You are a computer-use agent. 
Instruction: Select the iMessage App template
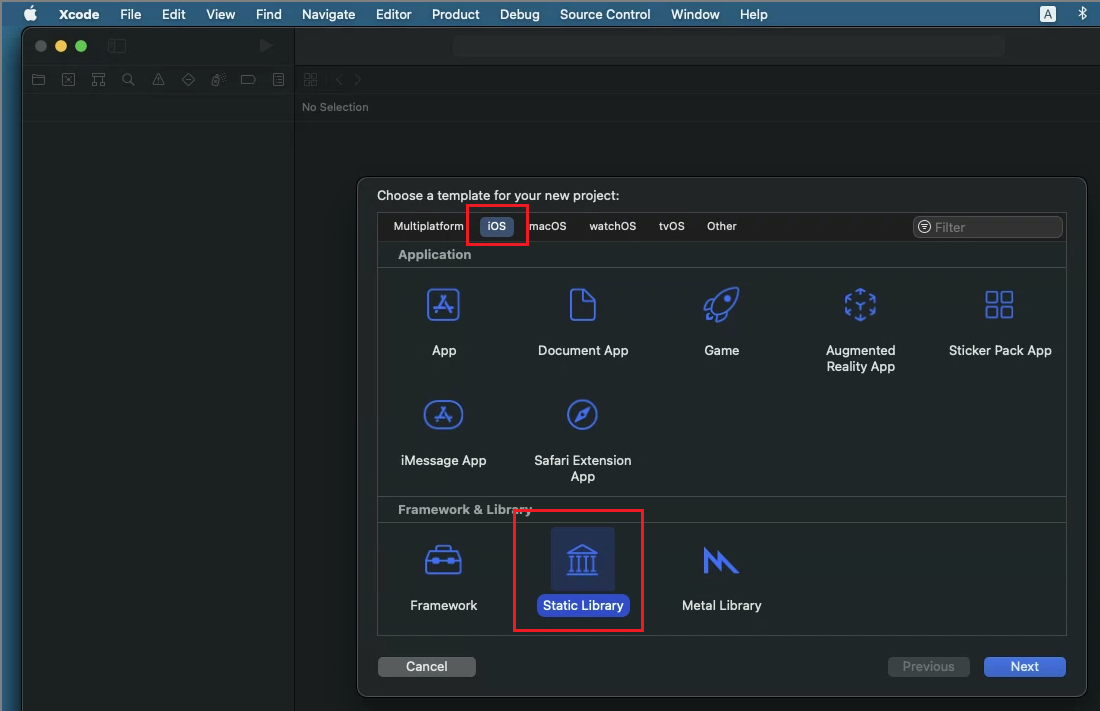tap(443, 415)
